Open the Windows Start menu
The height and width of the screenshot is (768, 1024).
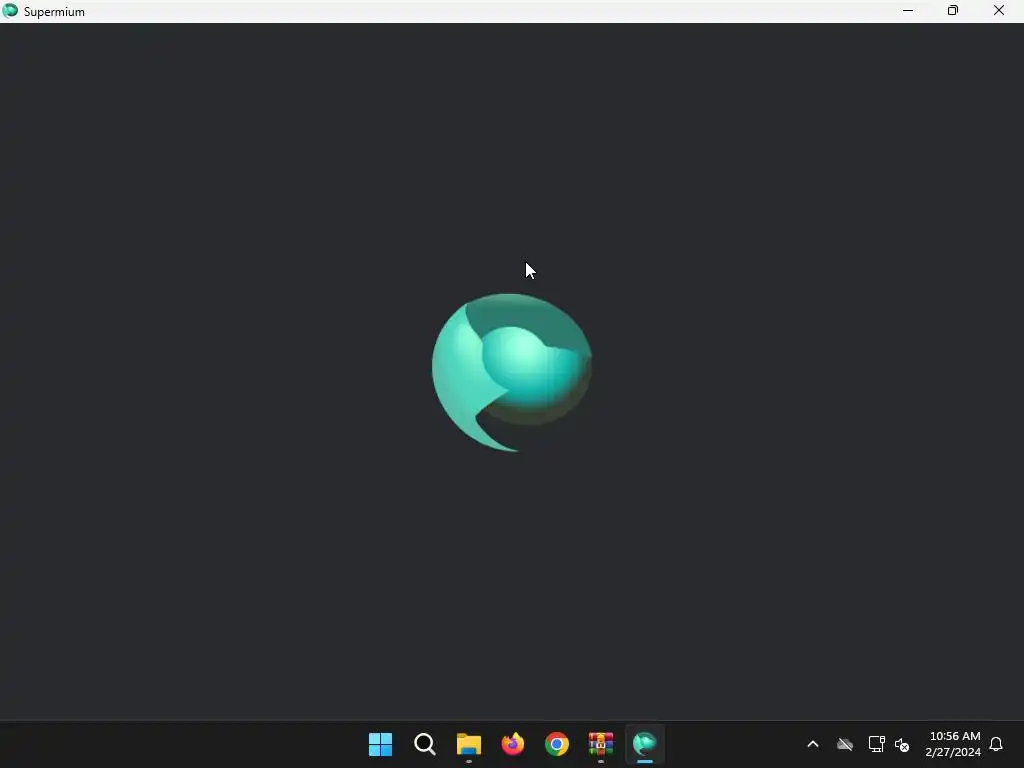pos(380,744)
